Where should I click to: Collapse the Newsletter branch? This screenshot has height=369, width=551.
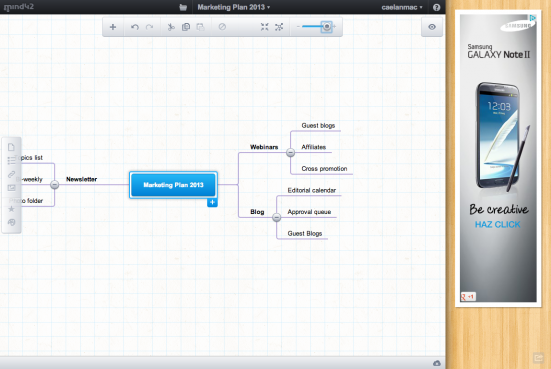[x=54, y=184]
